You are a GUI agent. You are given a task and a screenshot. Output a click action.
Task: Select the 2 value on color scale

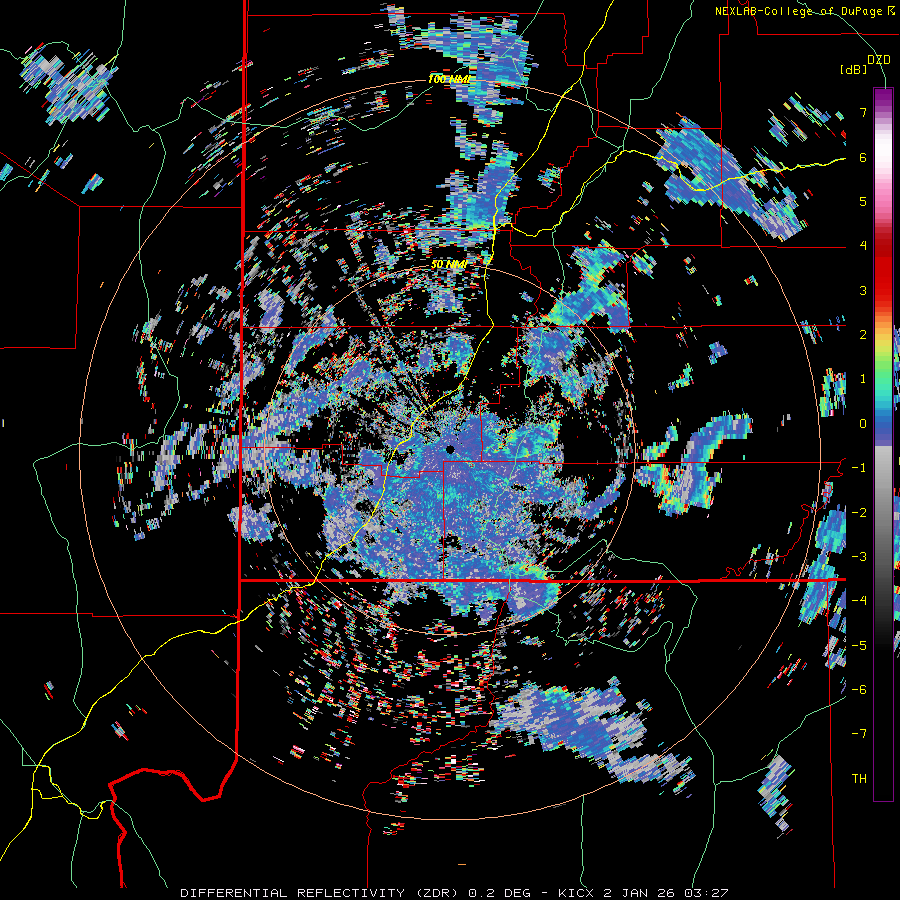pyautogui.click(x=863, y=335)
